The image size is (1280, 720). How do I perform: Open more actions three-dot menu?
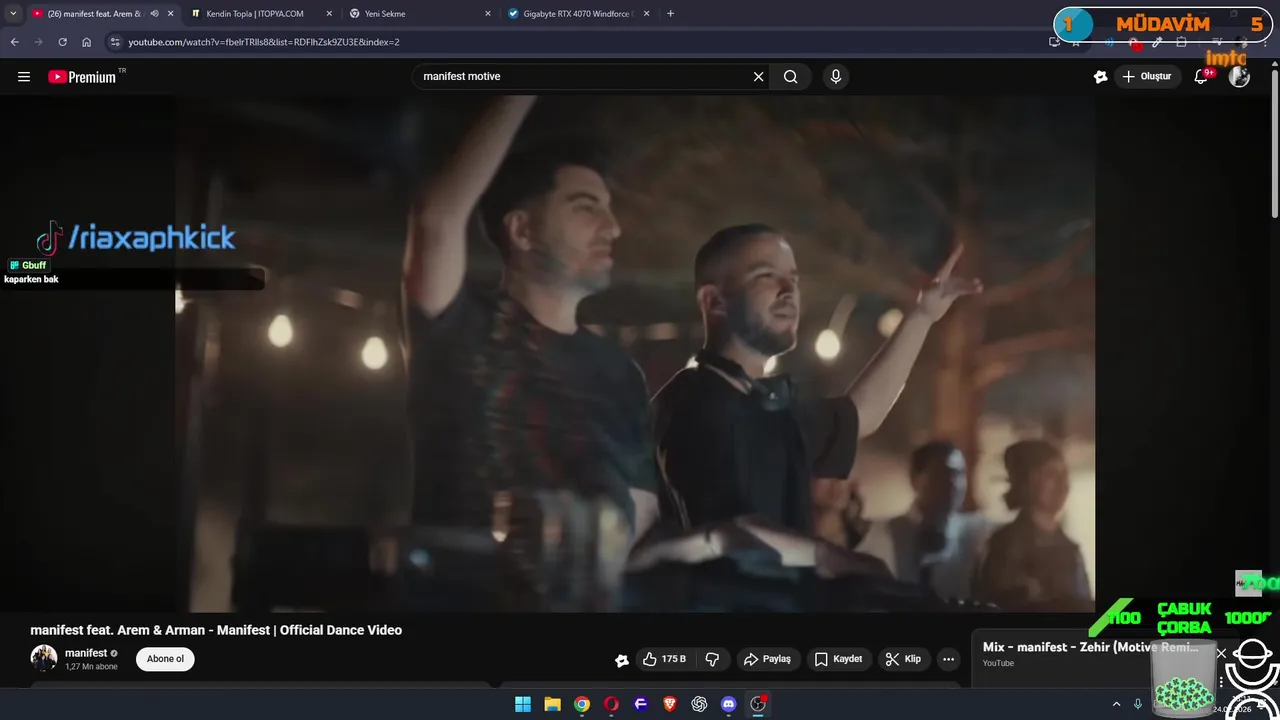948,659
